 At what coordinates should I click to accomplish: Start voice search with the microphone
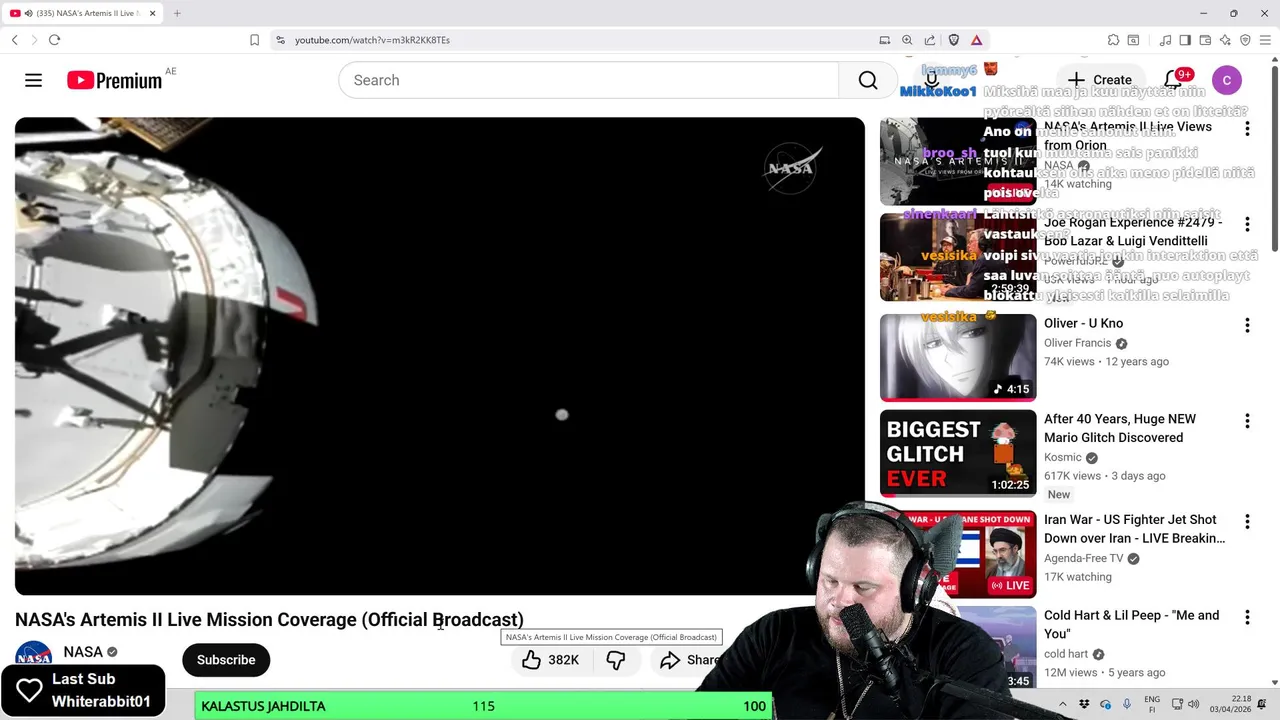(x=932, y=80)
